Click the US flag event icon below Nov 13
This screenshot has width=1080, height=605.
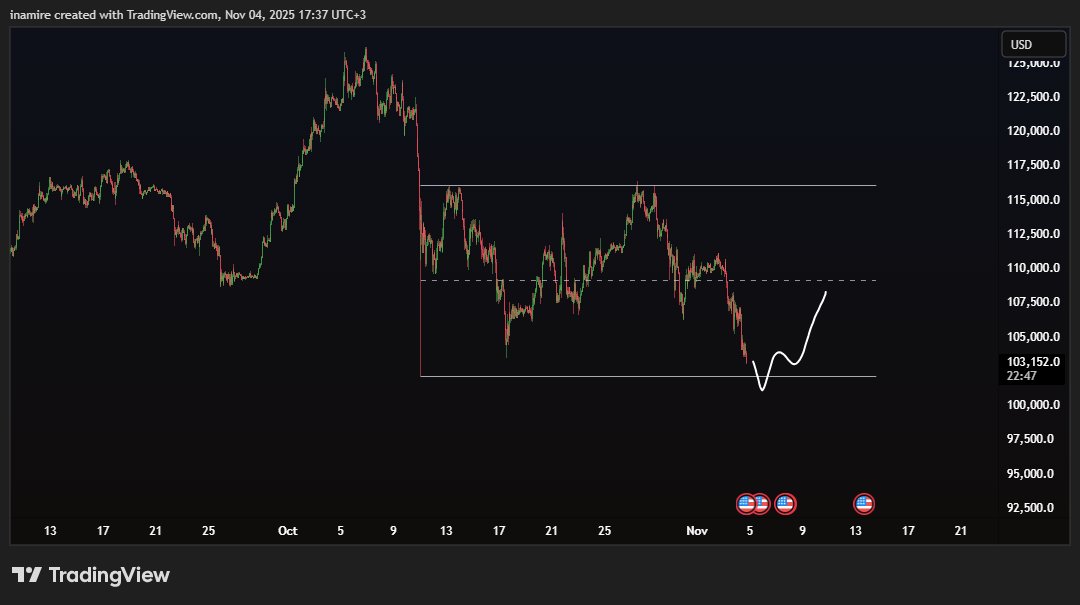click(863, 503)
